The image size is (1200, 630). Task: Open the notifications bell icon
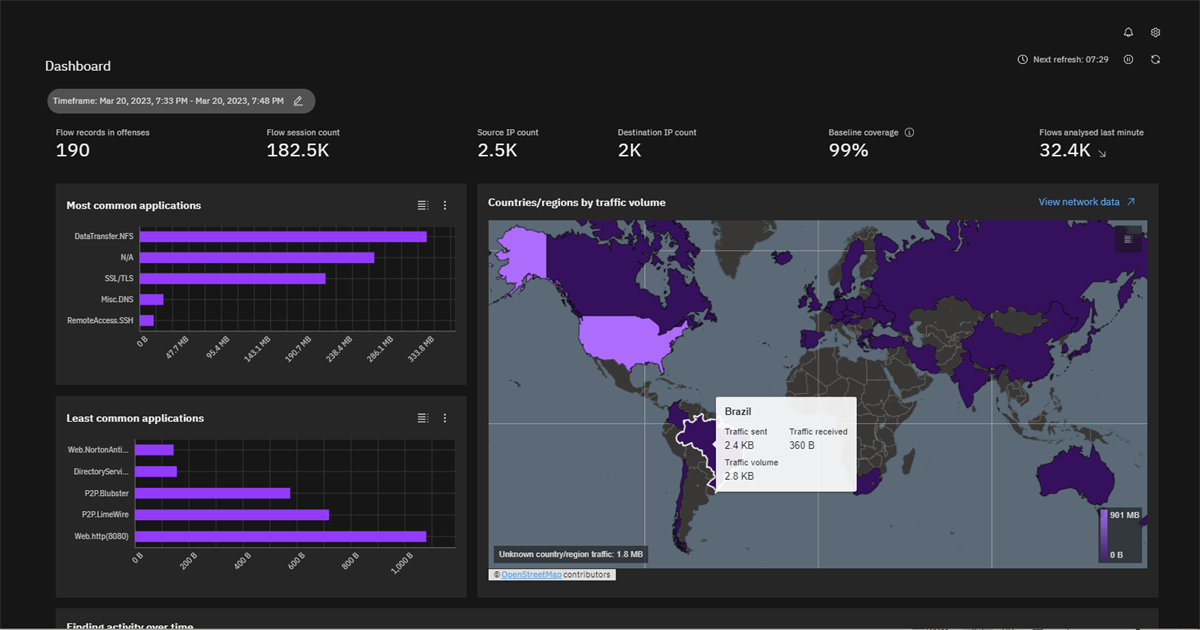pos(1127,31)
